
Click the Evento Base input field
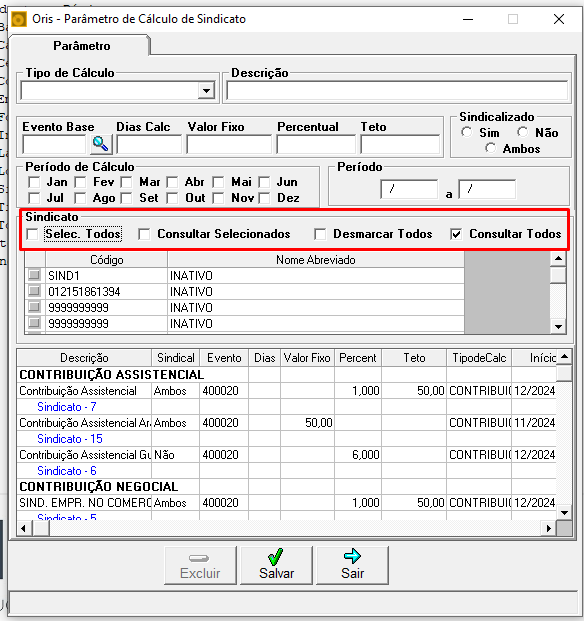point(55,144)
